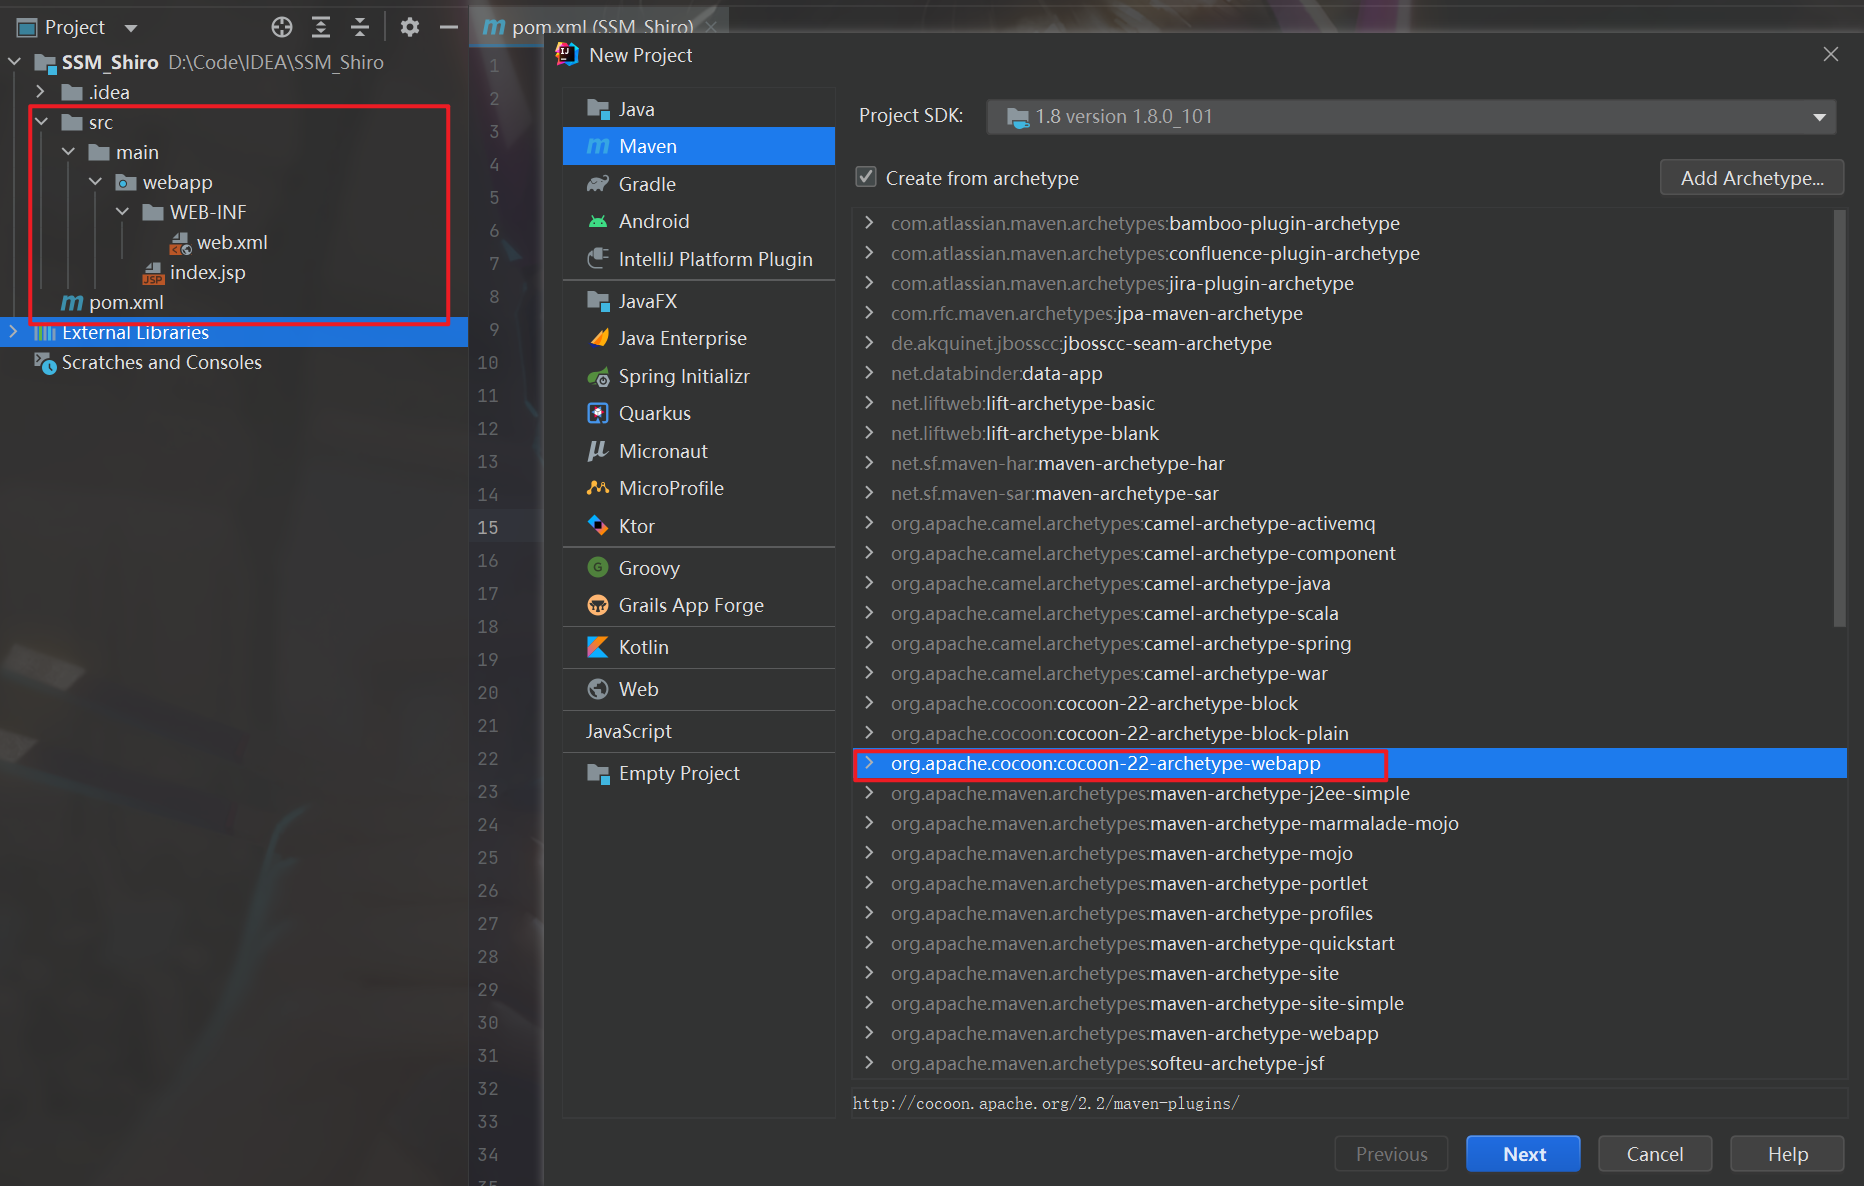Select Grails App Forge project type
1864x1186 pixels.
[699, 605]
